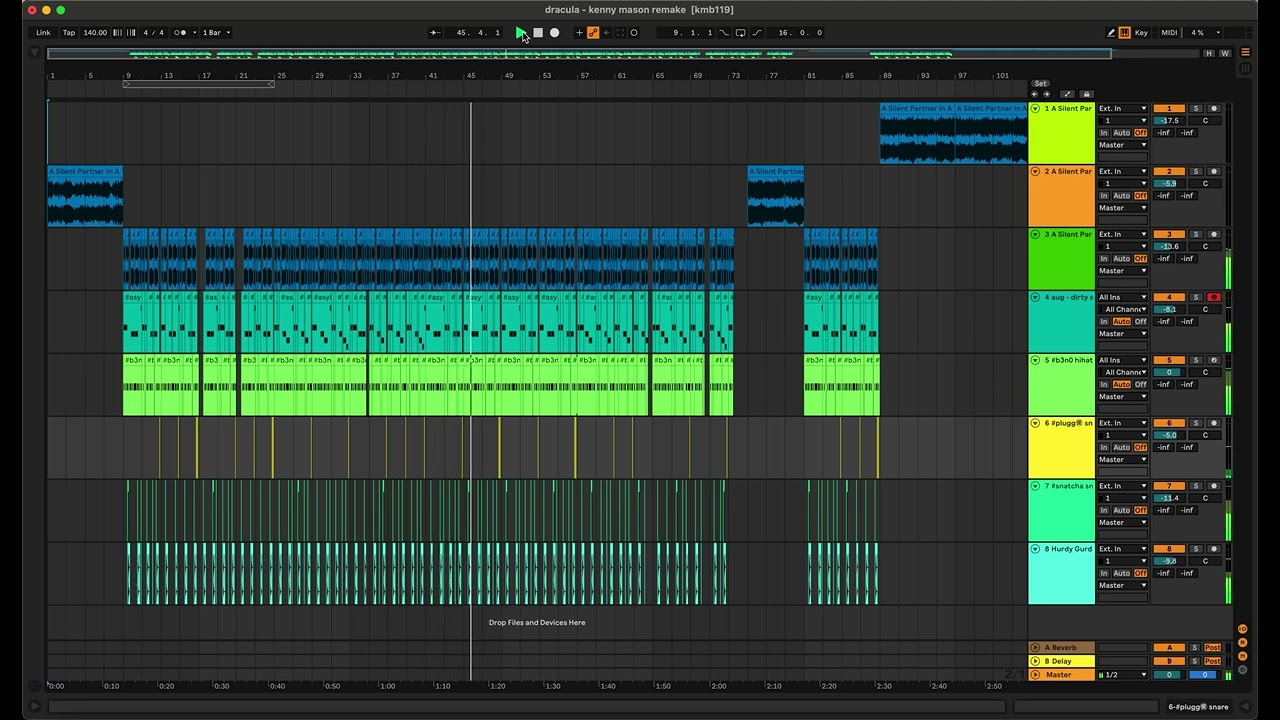
Task: Open track 1 Ext. In input dropdown
Action: pyautogui.click(x=1123, y=108)
